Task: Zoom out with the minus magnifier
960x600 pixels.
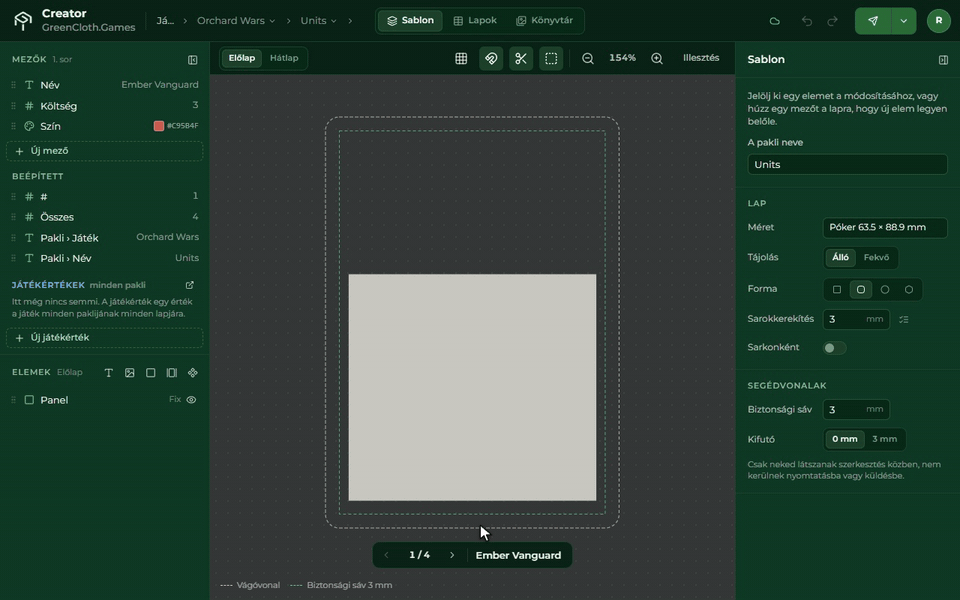Action: (x=588, y=58)
